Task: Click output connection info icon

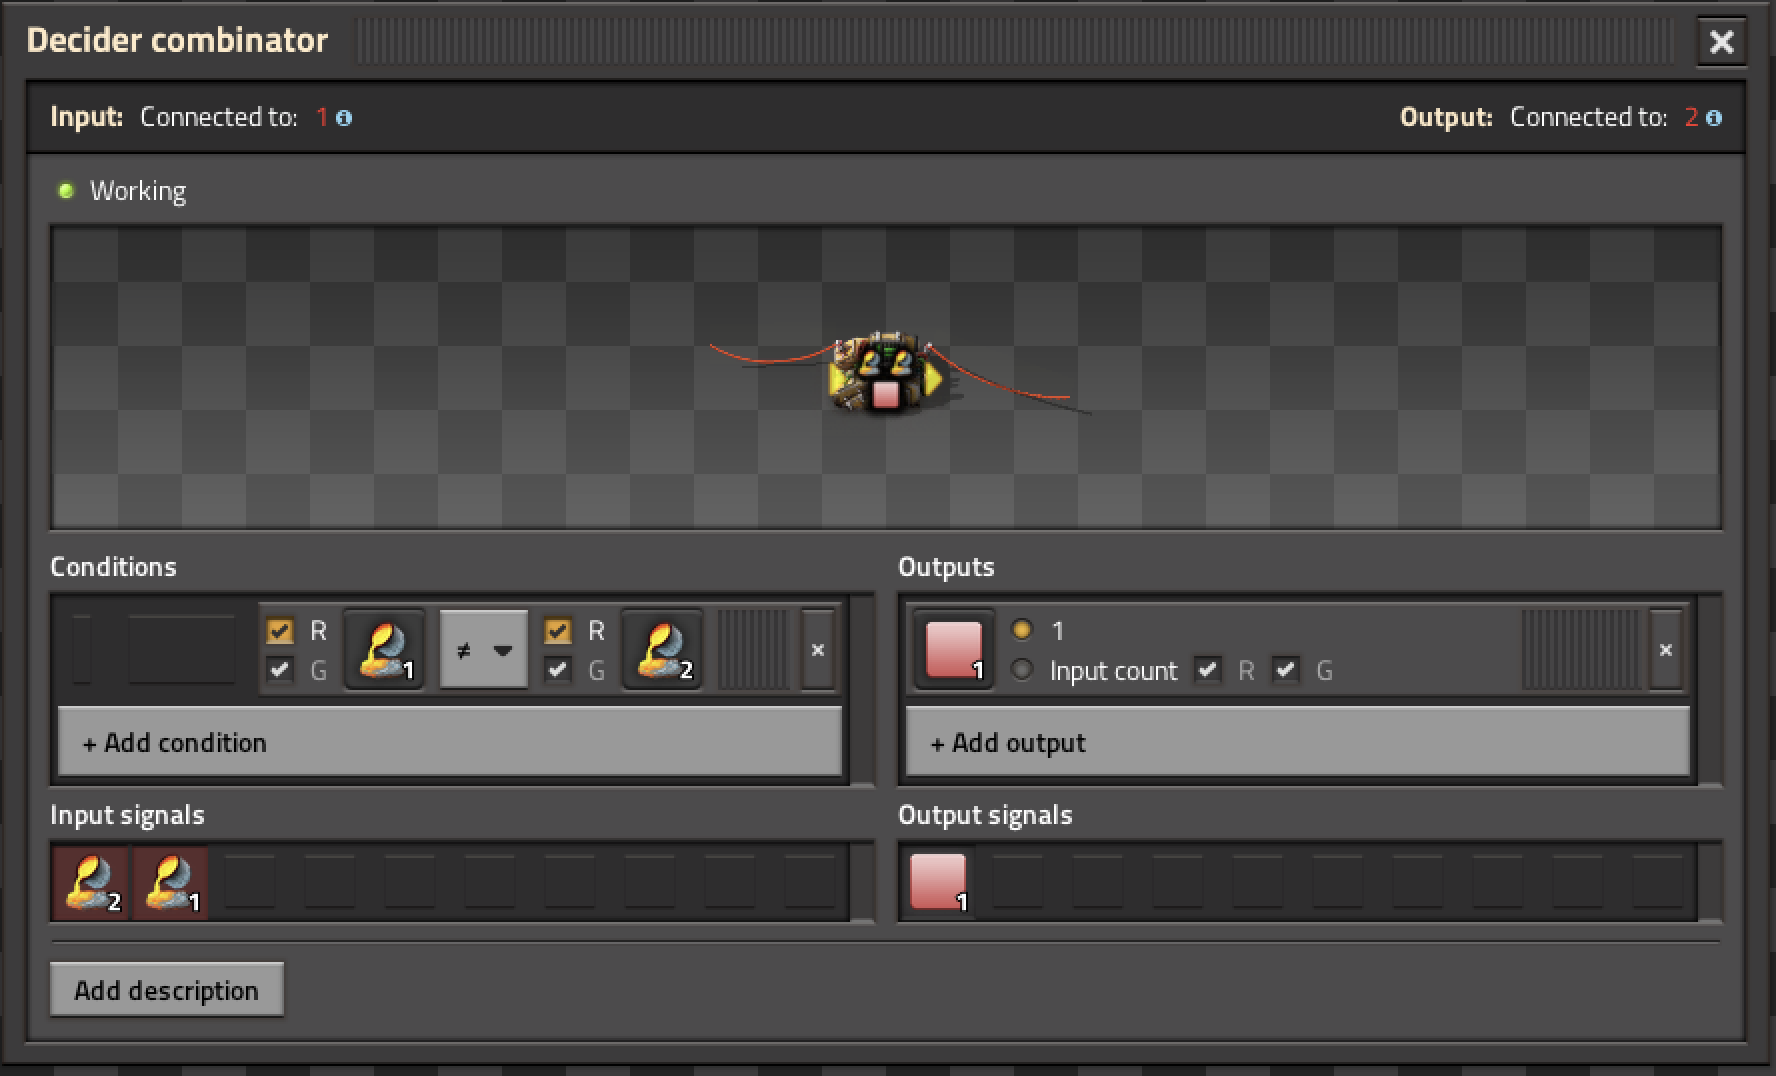Action: pyautogui.click(x=1714, y=118)
